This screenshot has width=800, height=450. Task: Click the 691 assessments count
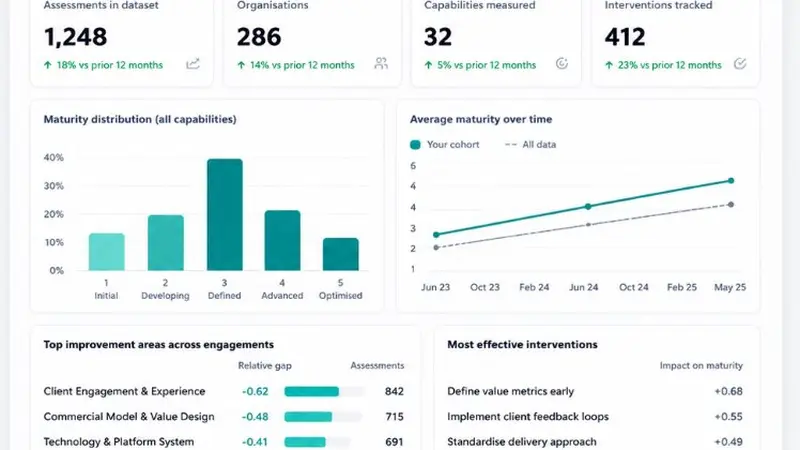[394, 442]
